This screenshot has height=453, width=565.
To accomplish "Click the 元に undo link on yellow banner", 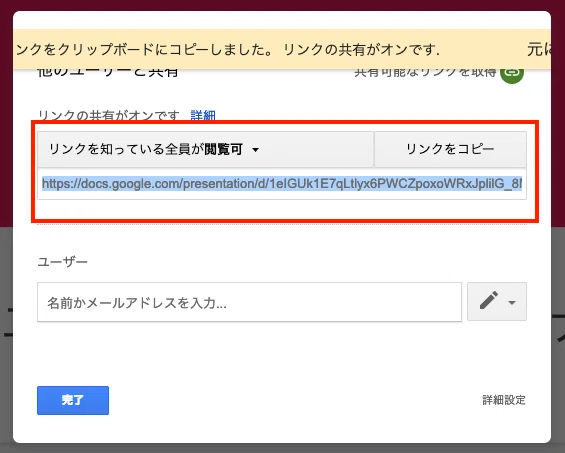I will pos(539,49).
